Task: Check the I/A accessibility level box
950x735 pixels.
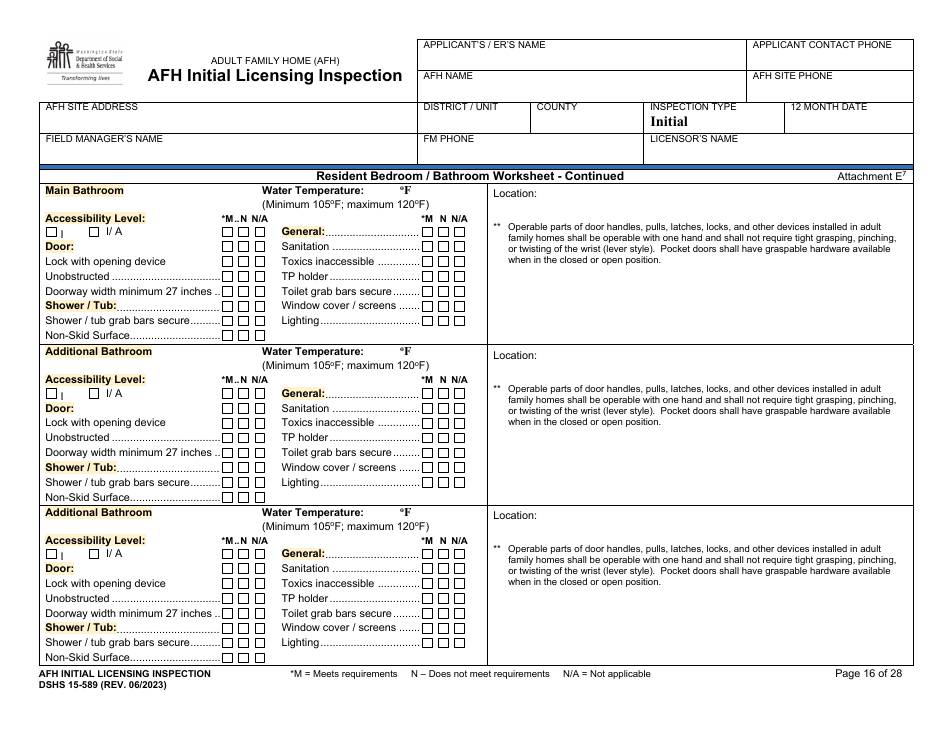Action: click(x=93, y=230)
